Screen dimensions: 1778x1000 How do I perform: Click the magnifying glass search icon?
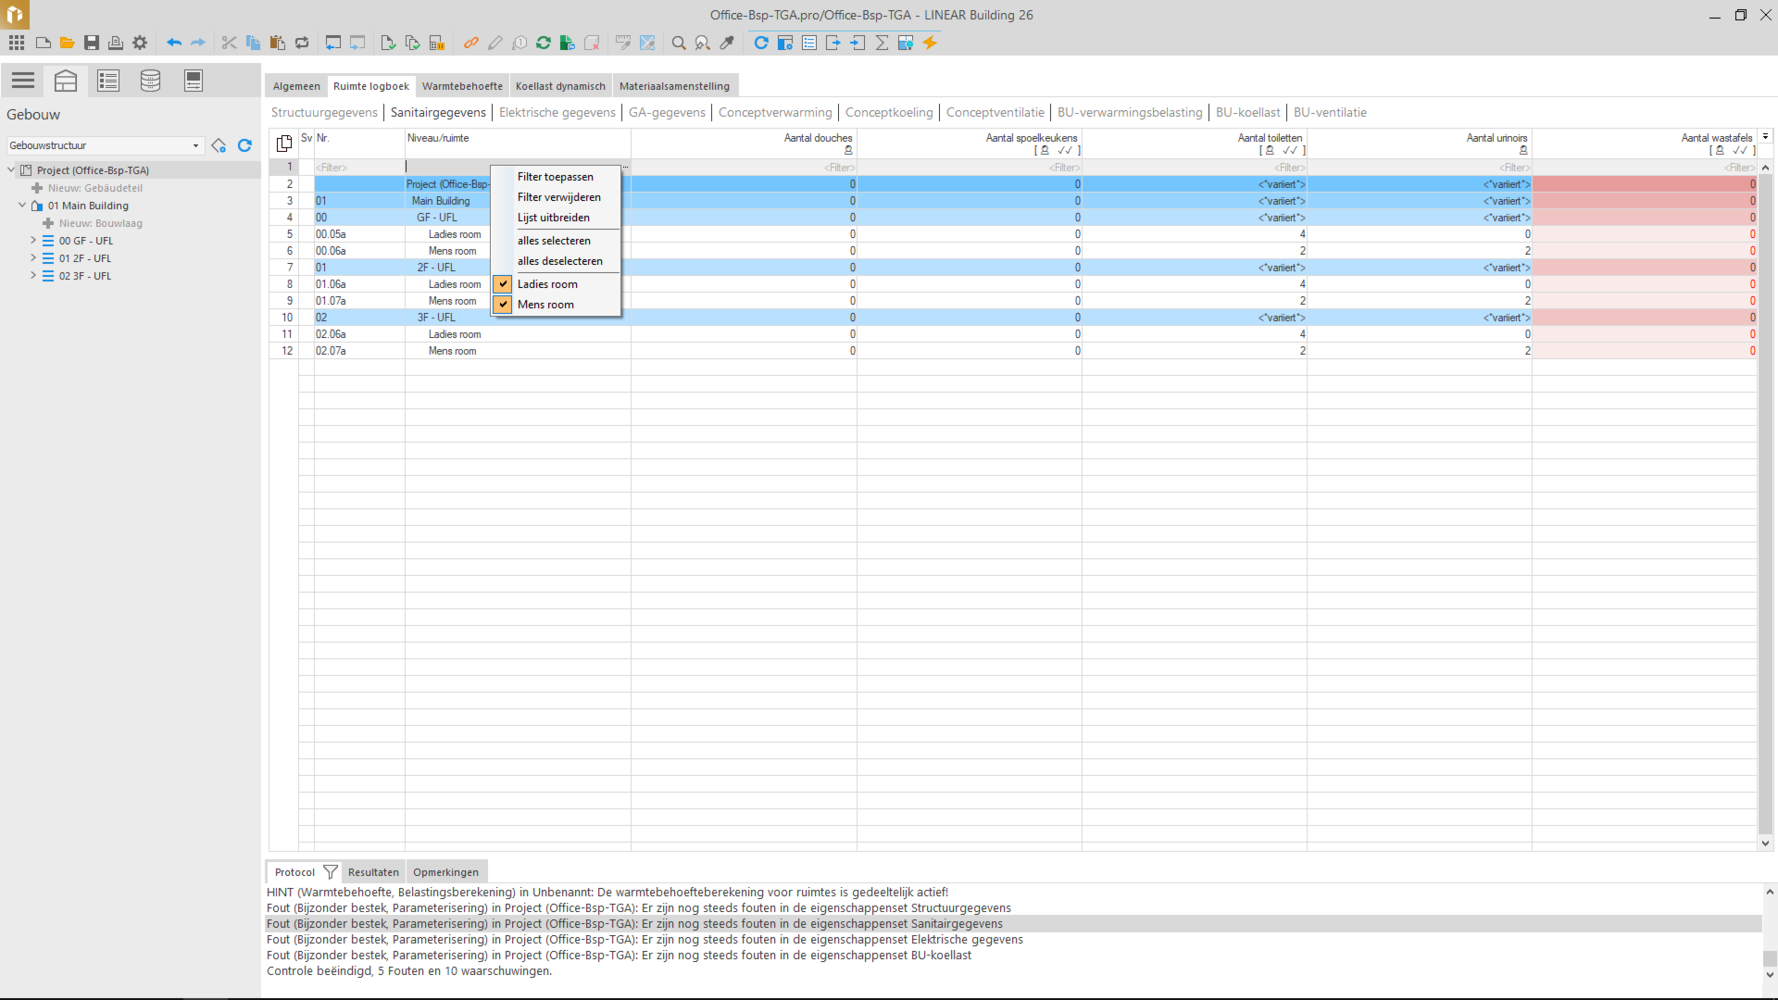679,43
